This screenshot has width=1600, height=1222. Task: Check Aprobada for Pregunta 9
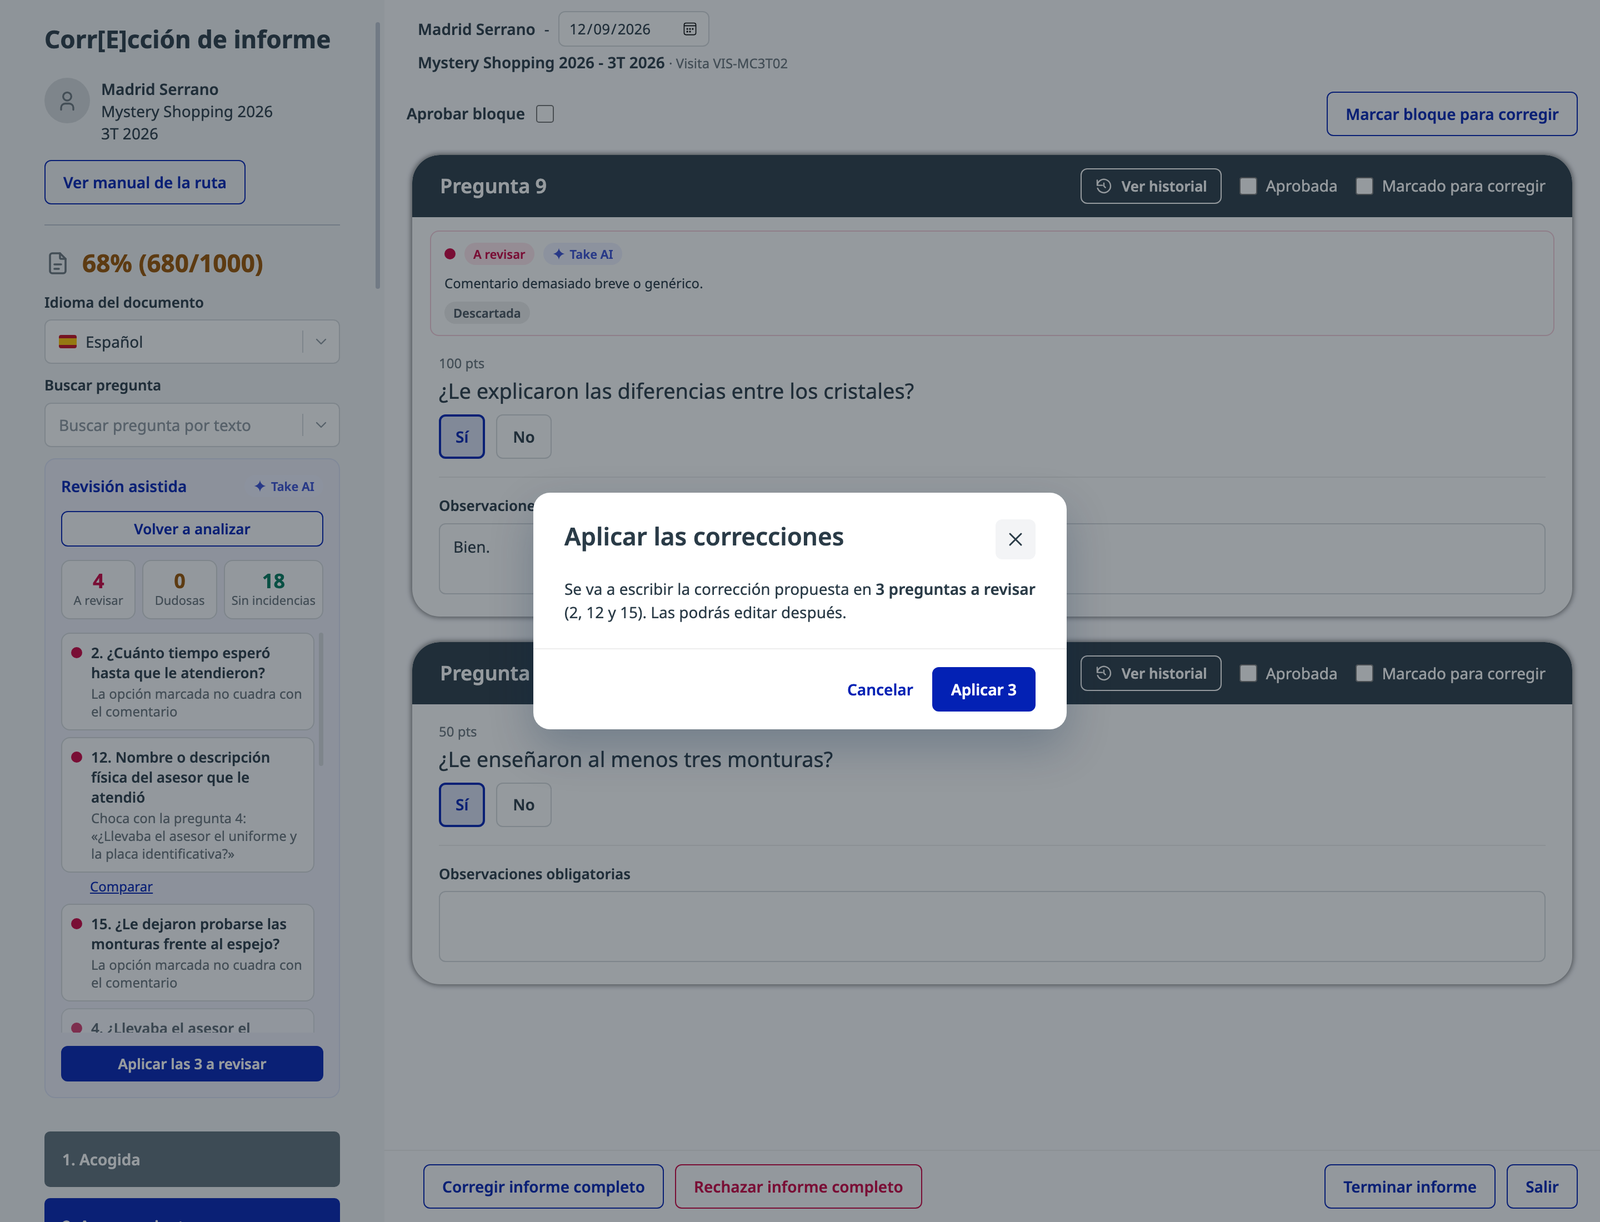point(1248,186)
